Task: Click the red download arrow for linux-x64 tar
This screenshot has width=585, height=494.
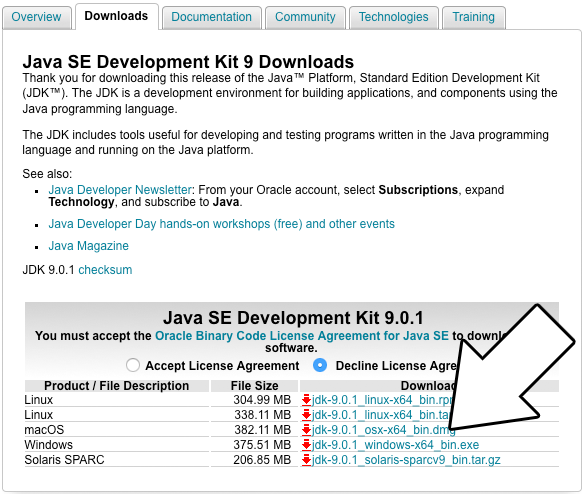Action: tap(306, 415)
